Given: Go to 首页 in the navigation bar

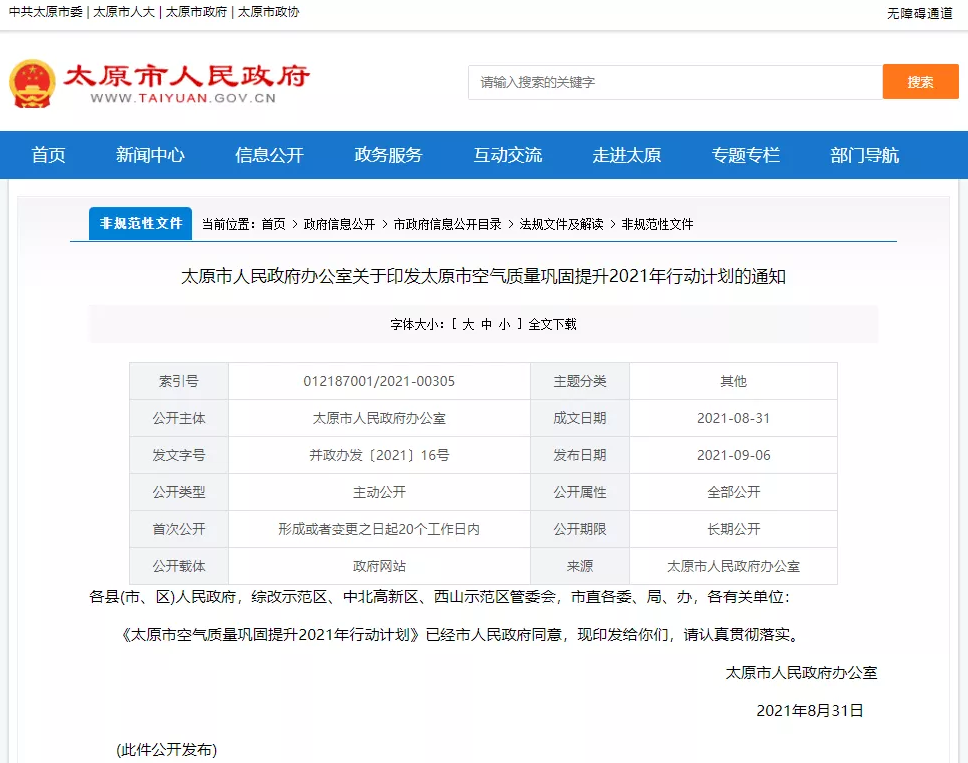Looking at the screenshot, I should point(48,155).
